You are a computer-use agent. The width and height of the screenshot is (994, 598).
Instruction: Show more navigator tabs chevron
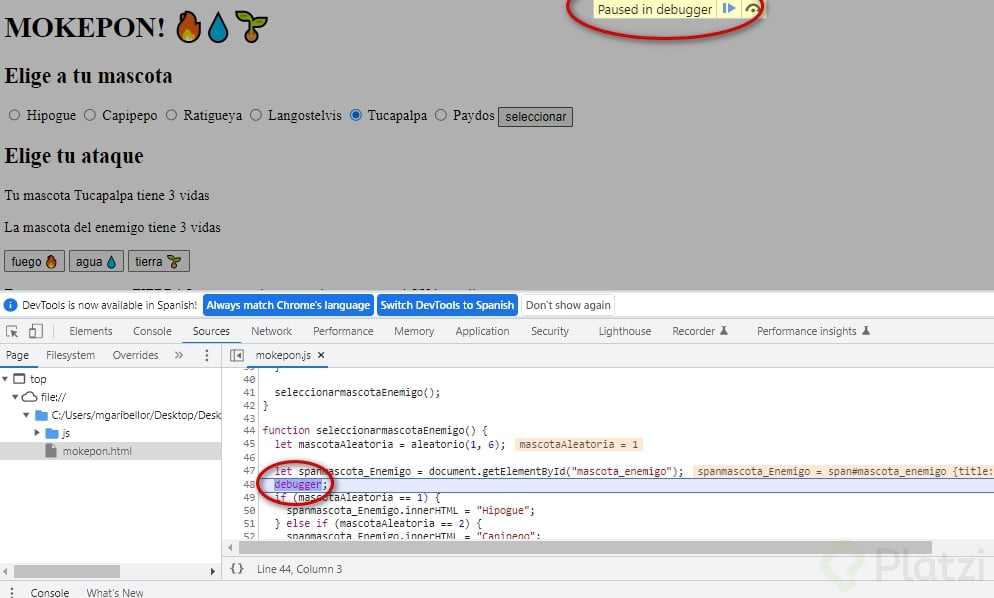(x=179, y=355)
